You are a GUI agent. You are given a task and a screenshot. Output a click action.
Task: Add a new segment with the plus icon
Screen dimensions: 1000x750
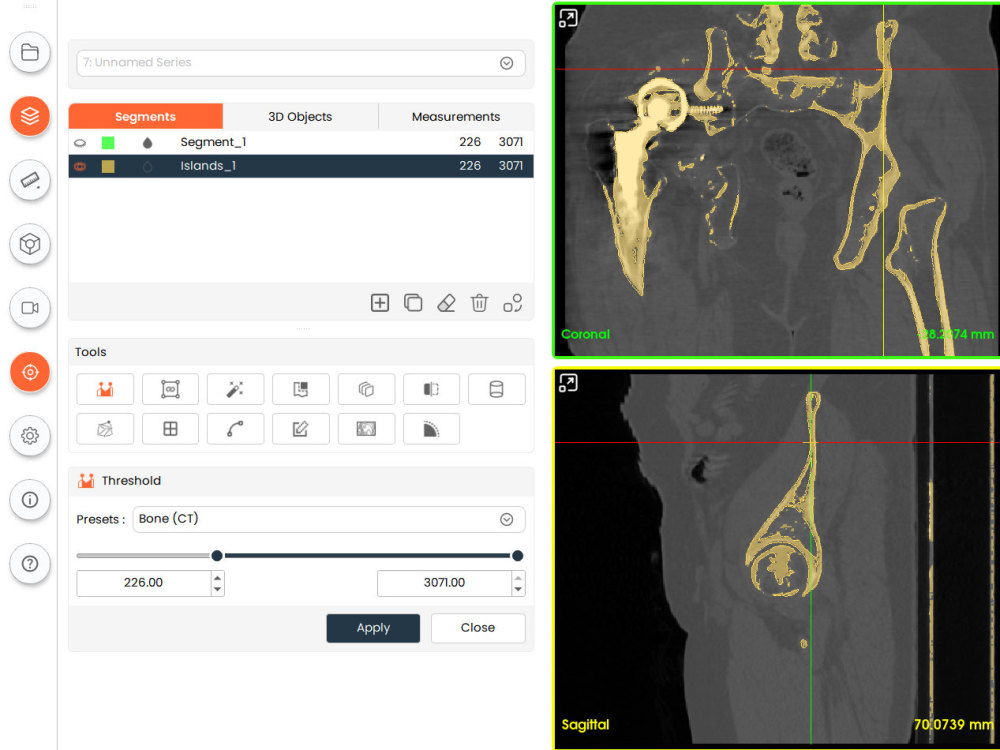(379, 302)
